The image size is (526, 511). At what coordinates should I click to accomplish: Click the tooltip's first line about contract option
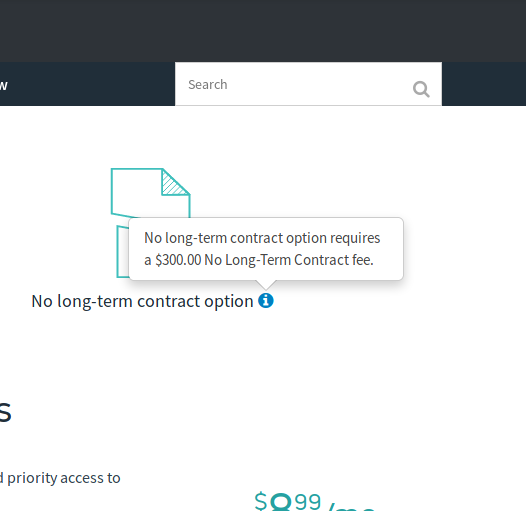[x=262, y=238]
